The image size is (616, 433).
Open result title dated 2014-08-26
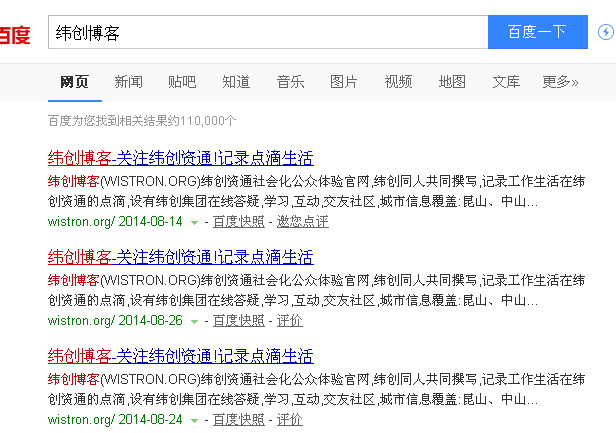tap(181, 257)
